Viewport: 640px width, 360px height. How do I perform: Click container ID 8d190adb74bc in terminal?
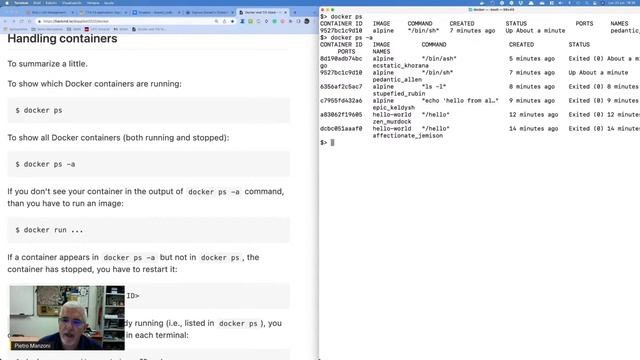coord(341,59)
